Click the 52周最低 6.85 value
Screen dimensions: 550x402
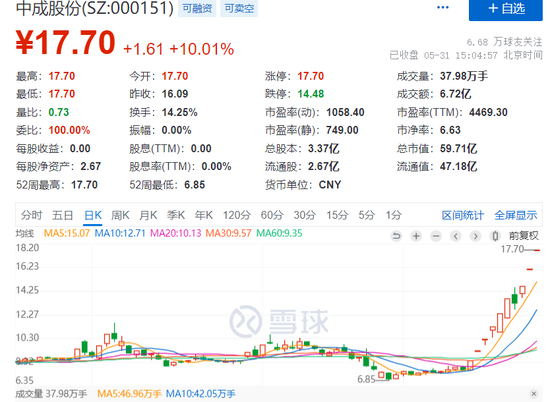(x=194, y=185)
